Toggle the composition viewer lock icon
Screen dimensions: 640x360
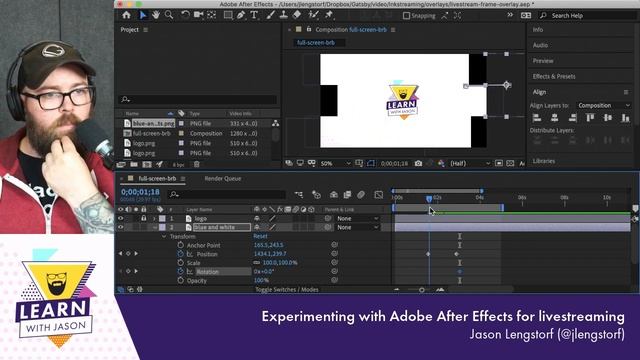(x=309, y=29)
